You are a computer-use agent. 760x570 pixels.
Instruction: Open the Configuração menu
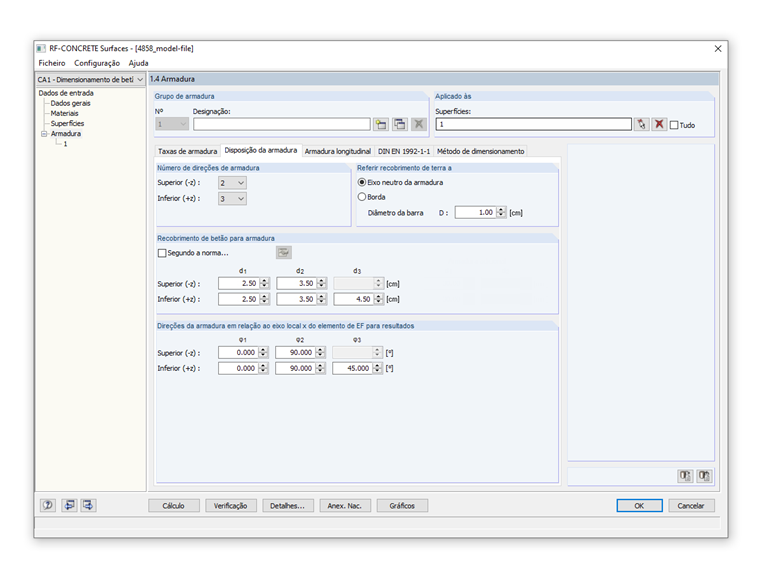tap(97, 63)
